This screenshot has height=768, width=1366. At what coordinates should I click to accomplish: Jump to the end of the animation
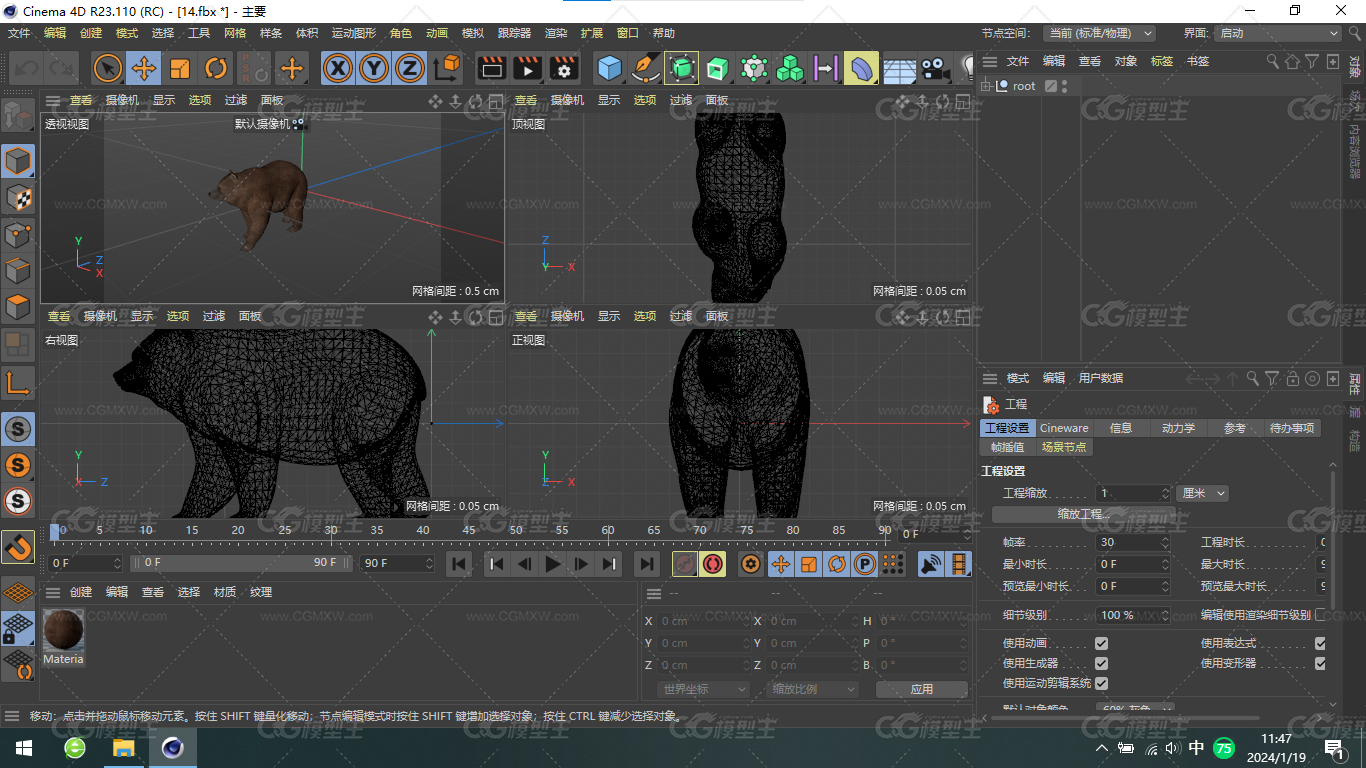click(x=647, y=564)
